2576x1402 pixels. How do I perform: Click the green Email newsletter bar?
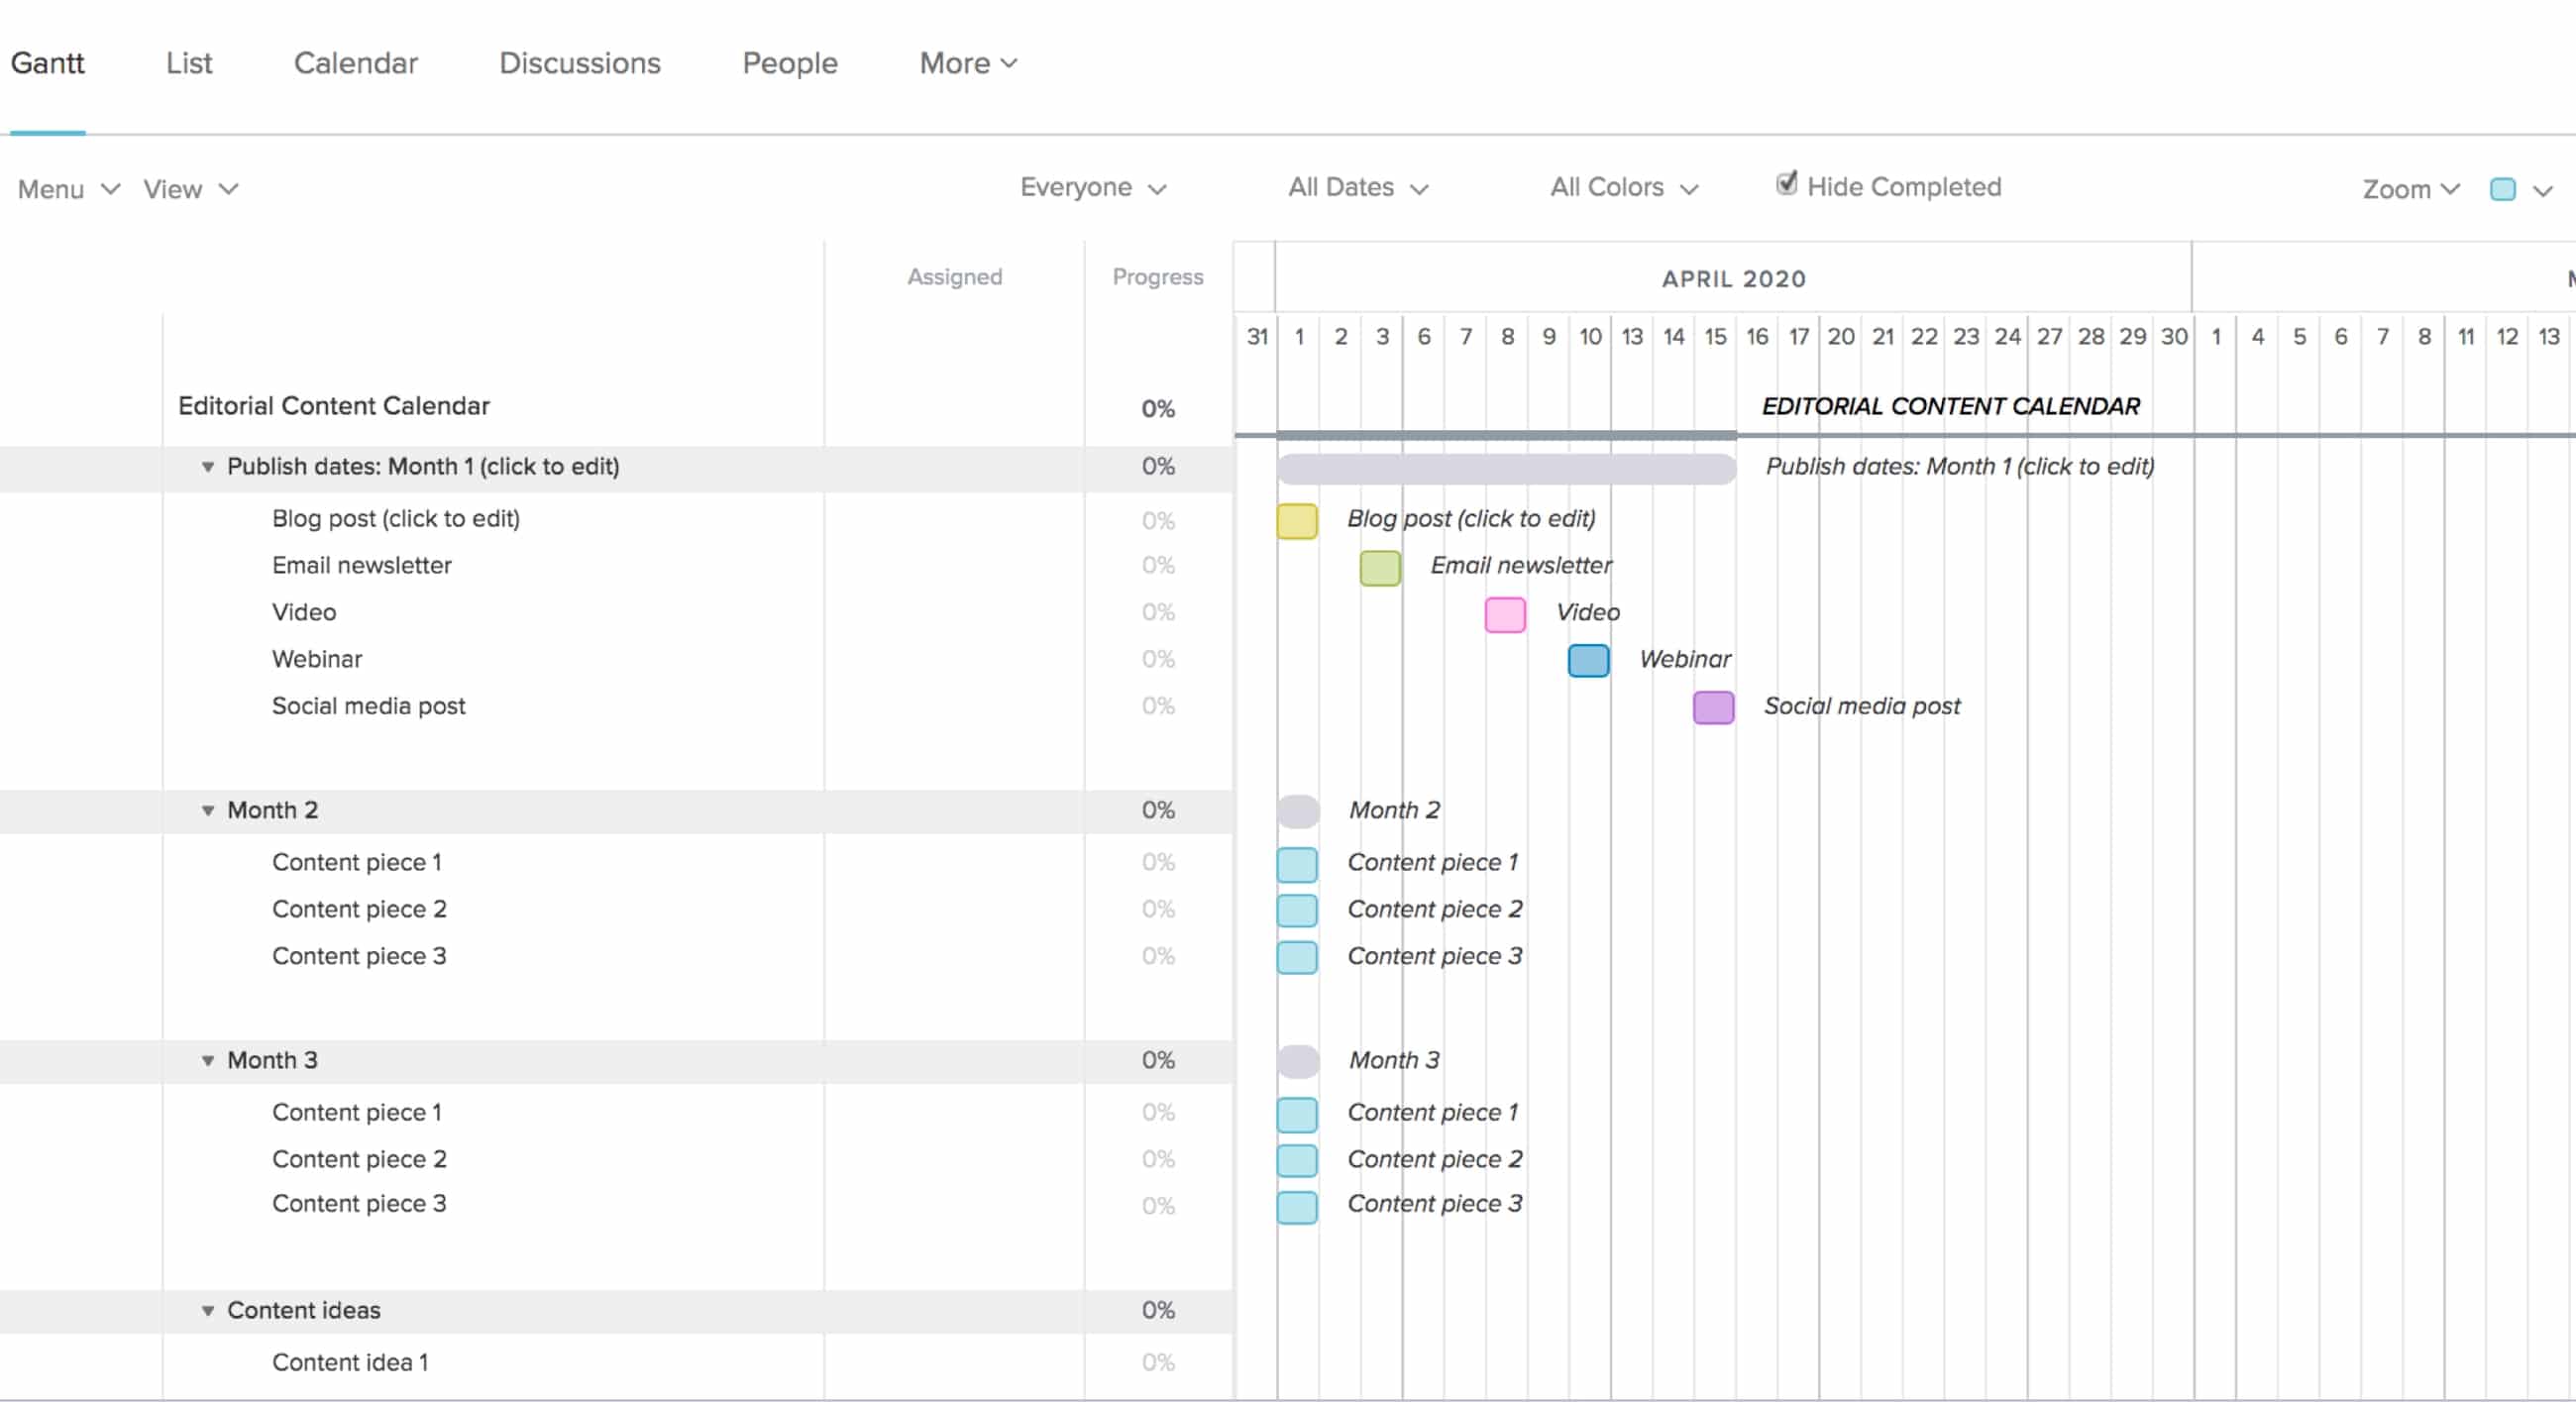point(1379,568)
